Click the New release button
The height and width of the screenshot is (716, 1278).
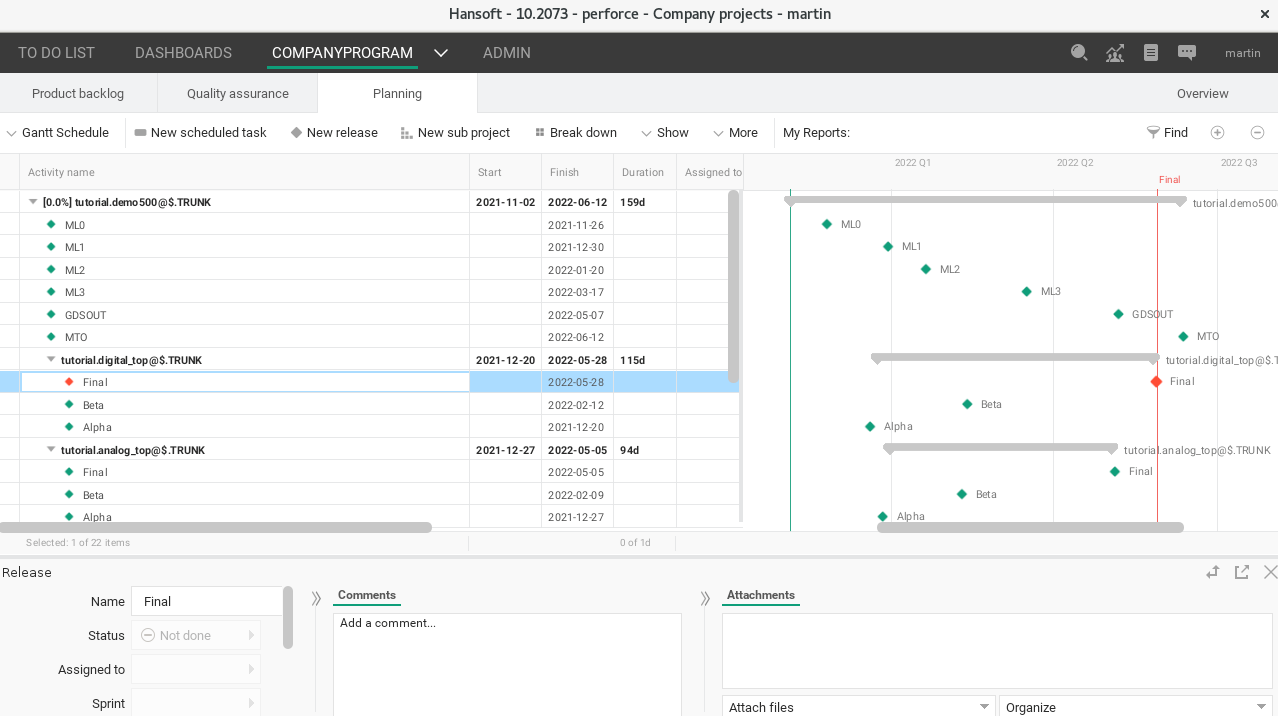coord(334,133)
